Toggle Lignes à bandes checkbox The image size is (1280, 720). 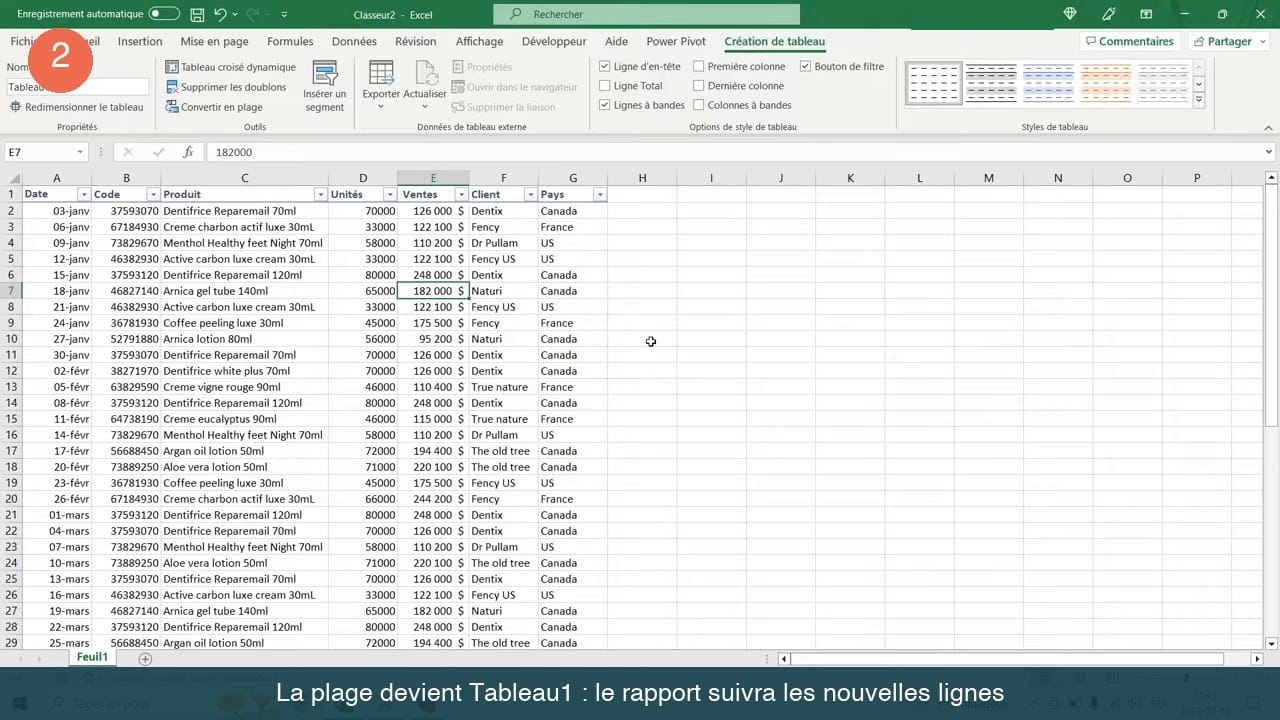point(604,105)
